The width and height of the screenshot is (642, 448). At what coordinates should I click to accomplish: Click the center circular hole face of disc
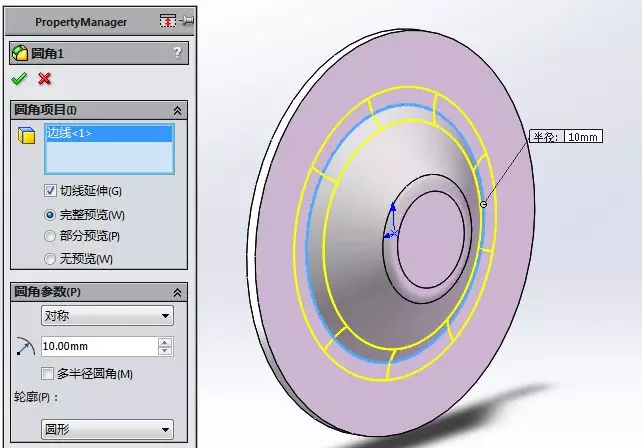coord(430,240)
